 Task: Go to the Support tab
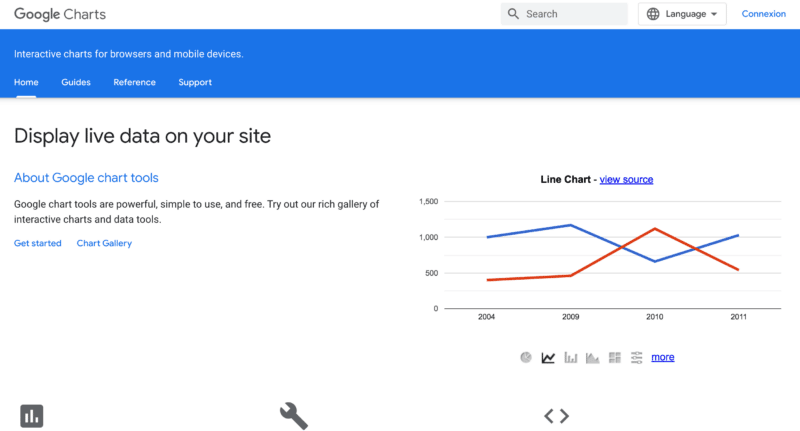(195, 82)
